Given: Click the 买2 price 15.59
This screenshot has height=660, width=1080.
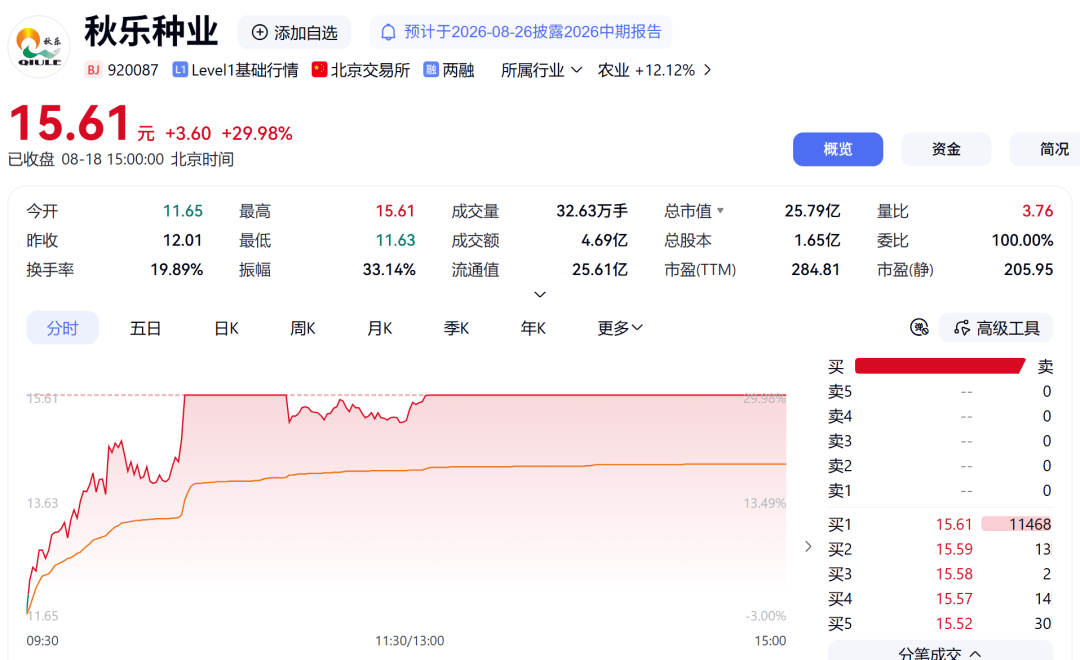Looking at the screenshot, I should (x=954, y=549).
